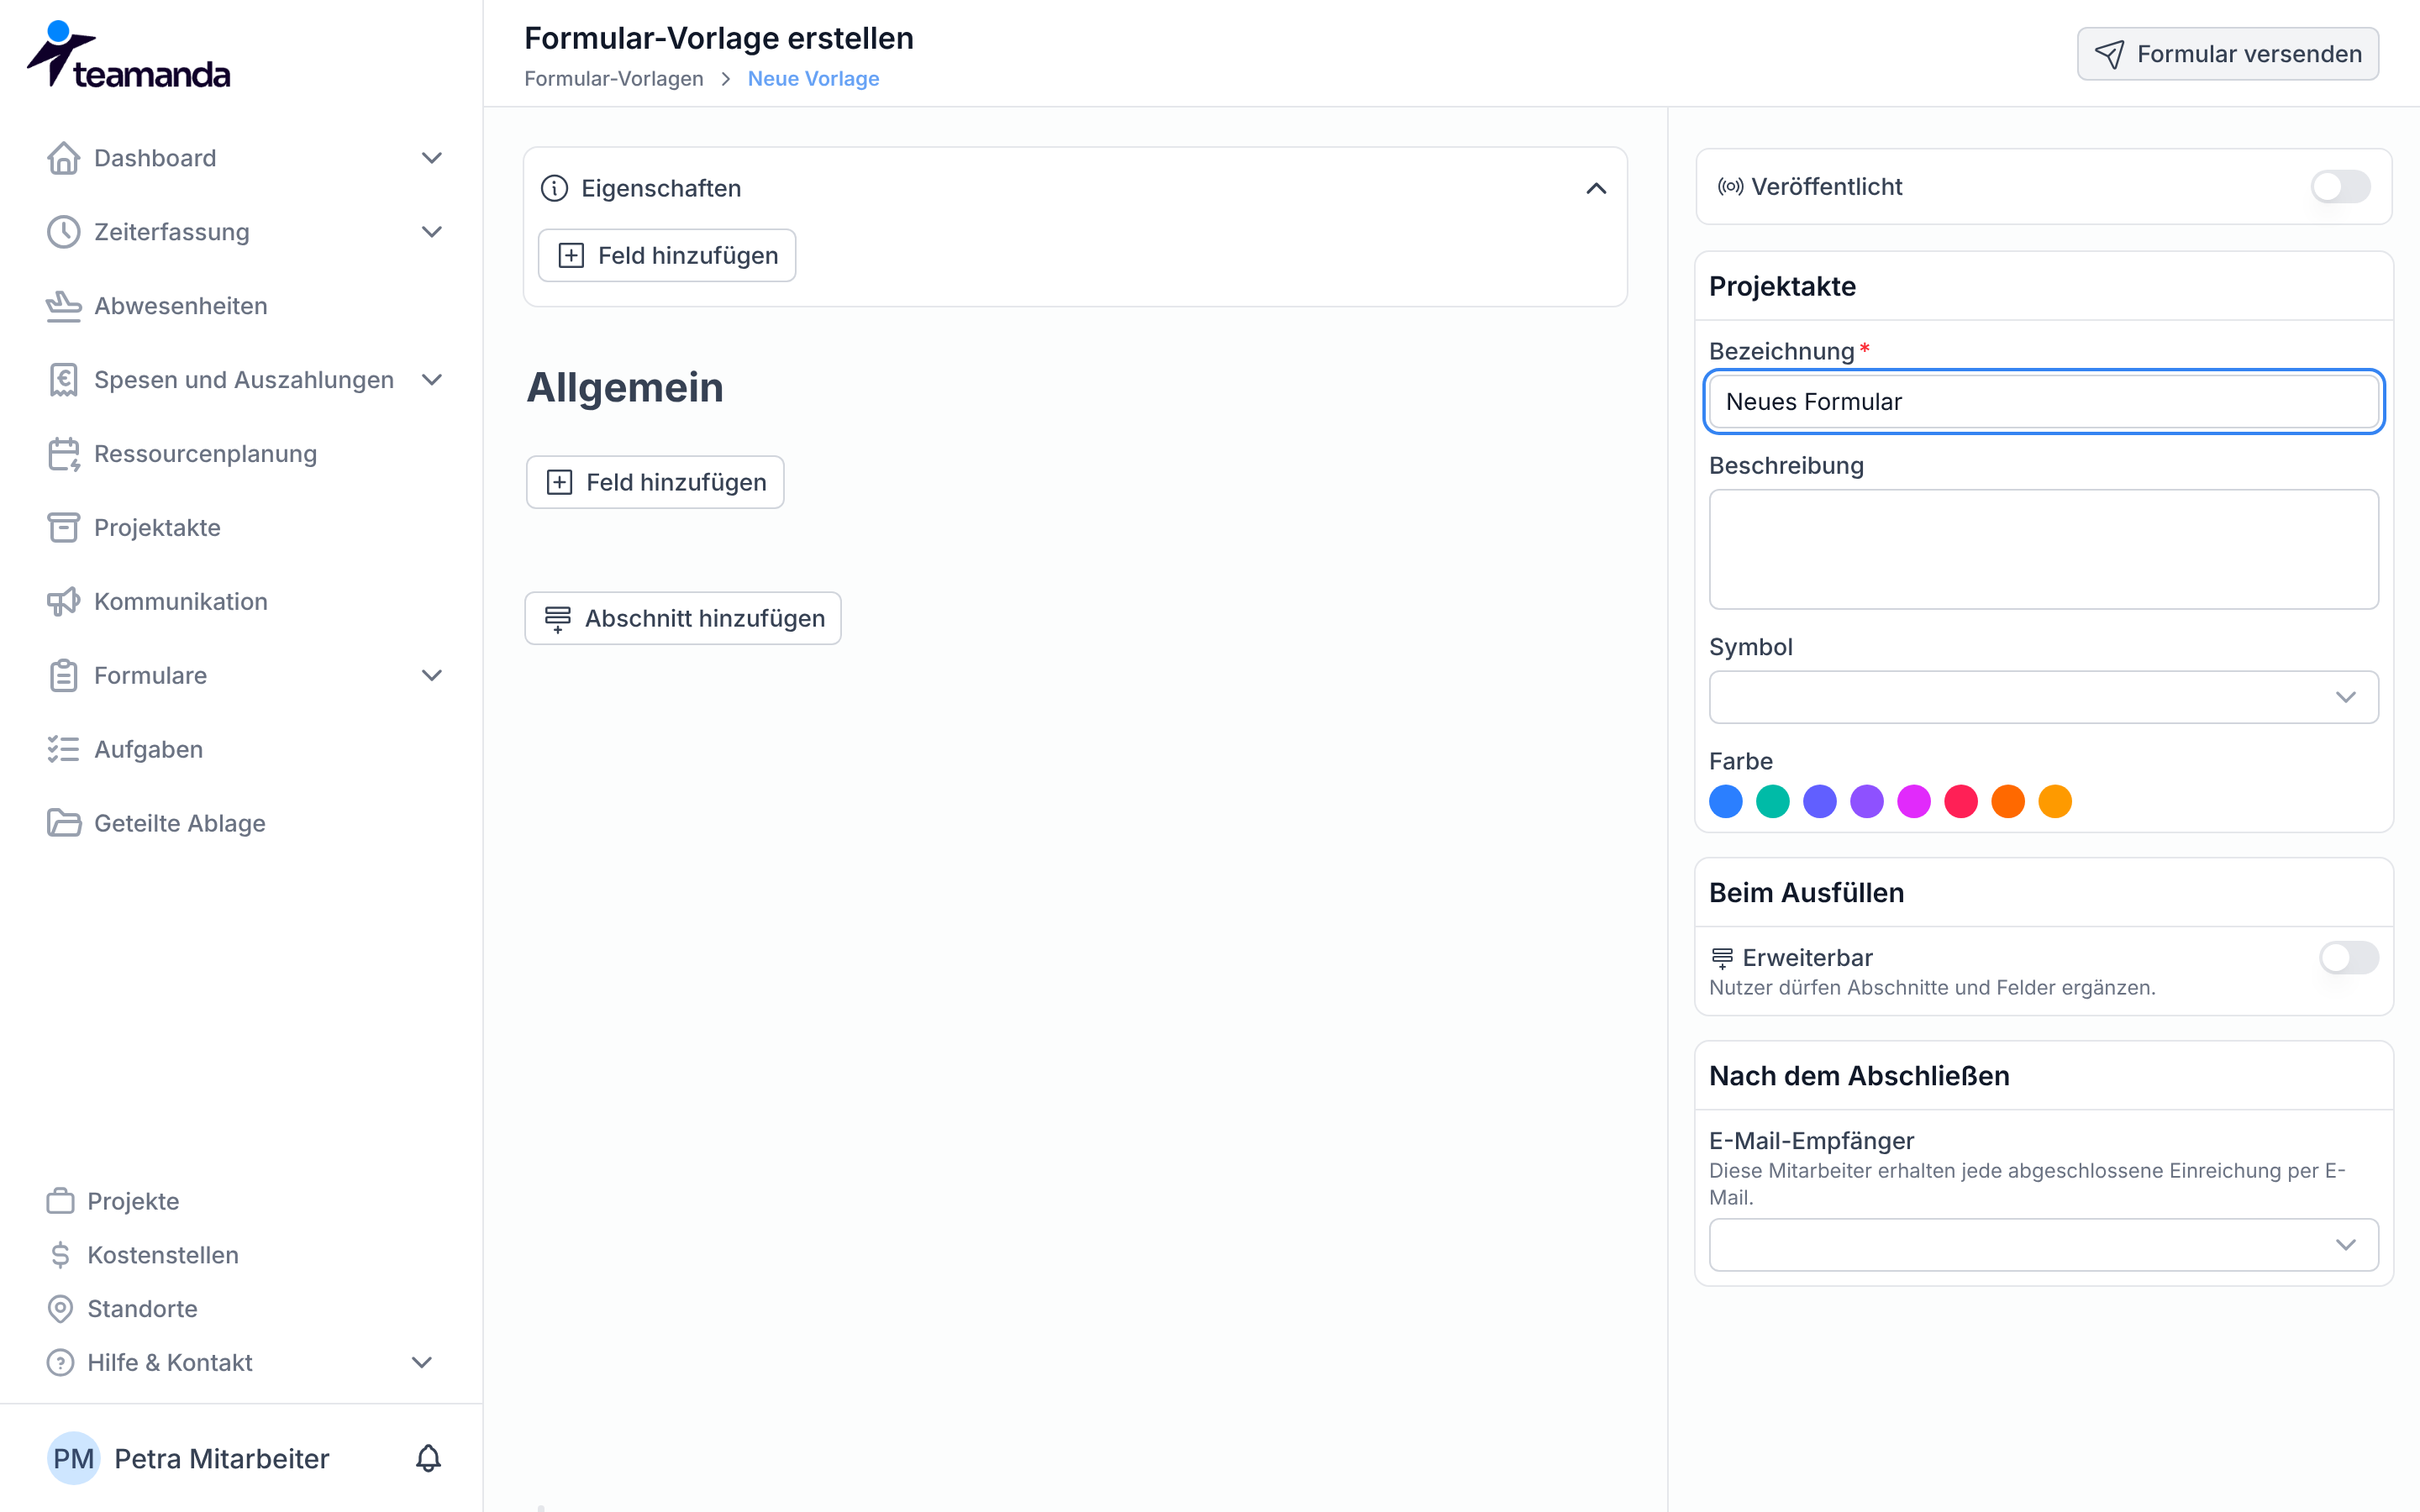Click the Geteilte Ablage folder icon
The width and height of the screenshot is (2420, 1512).
pyautogui.click(x=63, y=823)
